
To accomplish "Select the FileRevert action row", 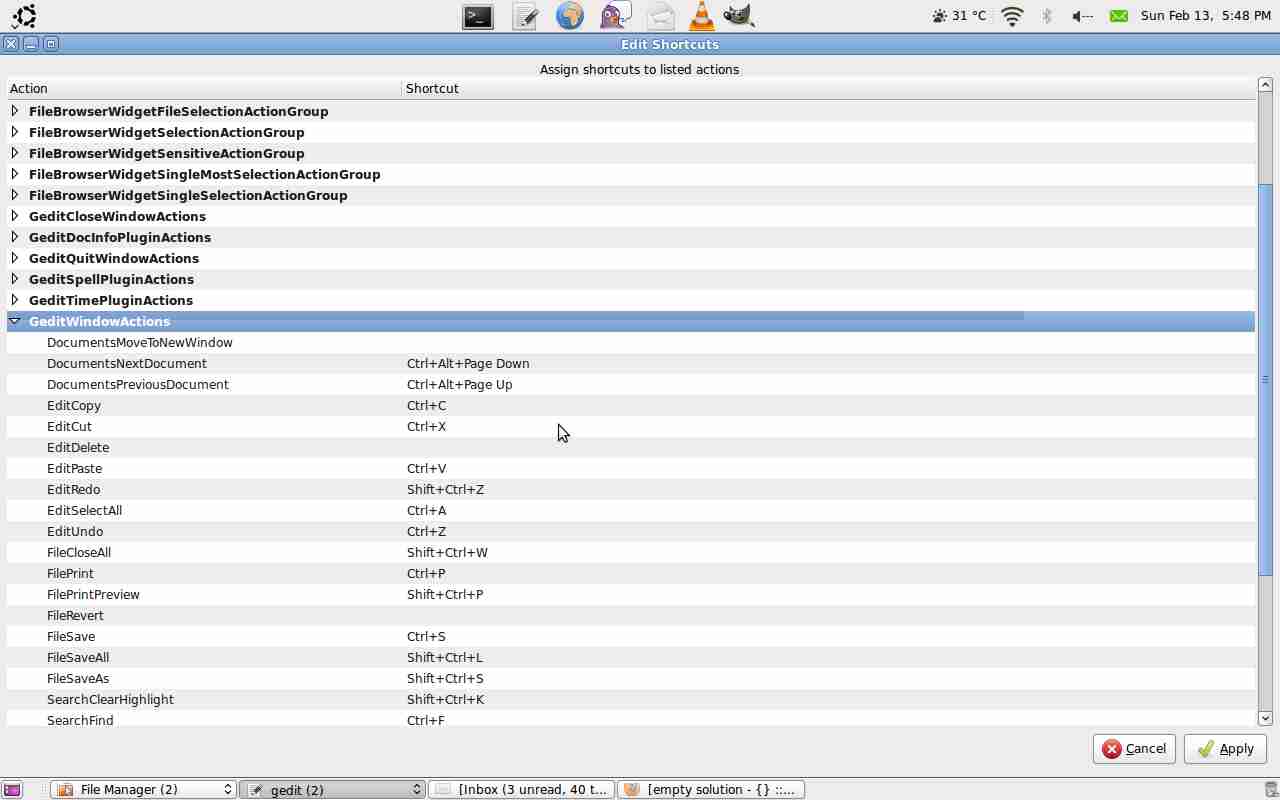I will click(631, 615).
